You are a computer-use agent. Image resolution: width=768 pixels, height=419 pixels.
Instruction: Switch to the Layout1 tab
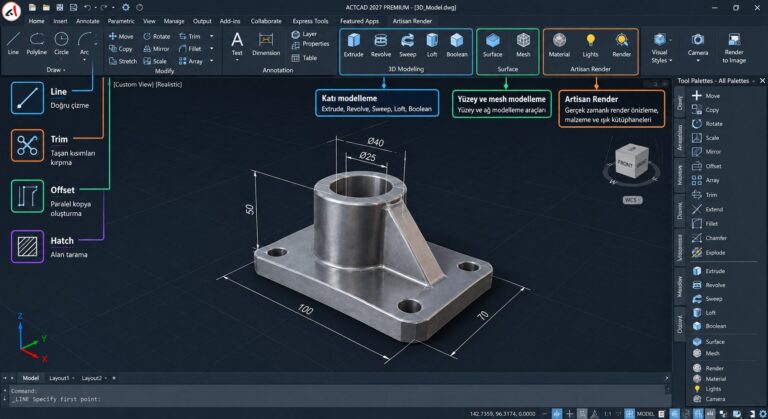tap(59, 378)
